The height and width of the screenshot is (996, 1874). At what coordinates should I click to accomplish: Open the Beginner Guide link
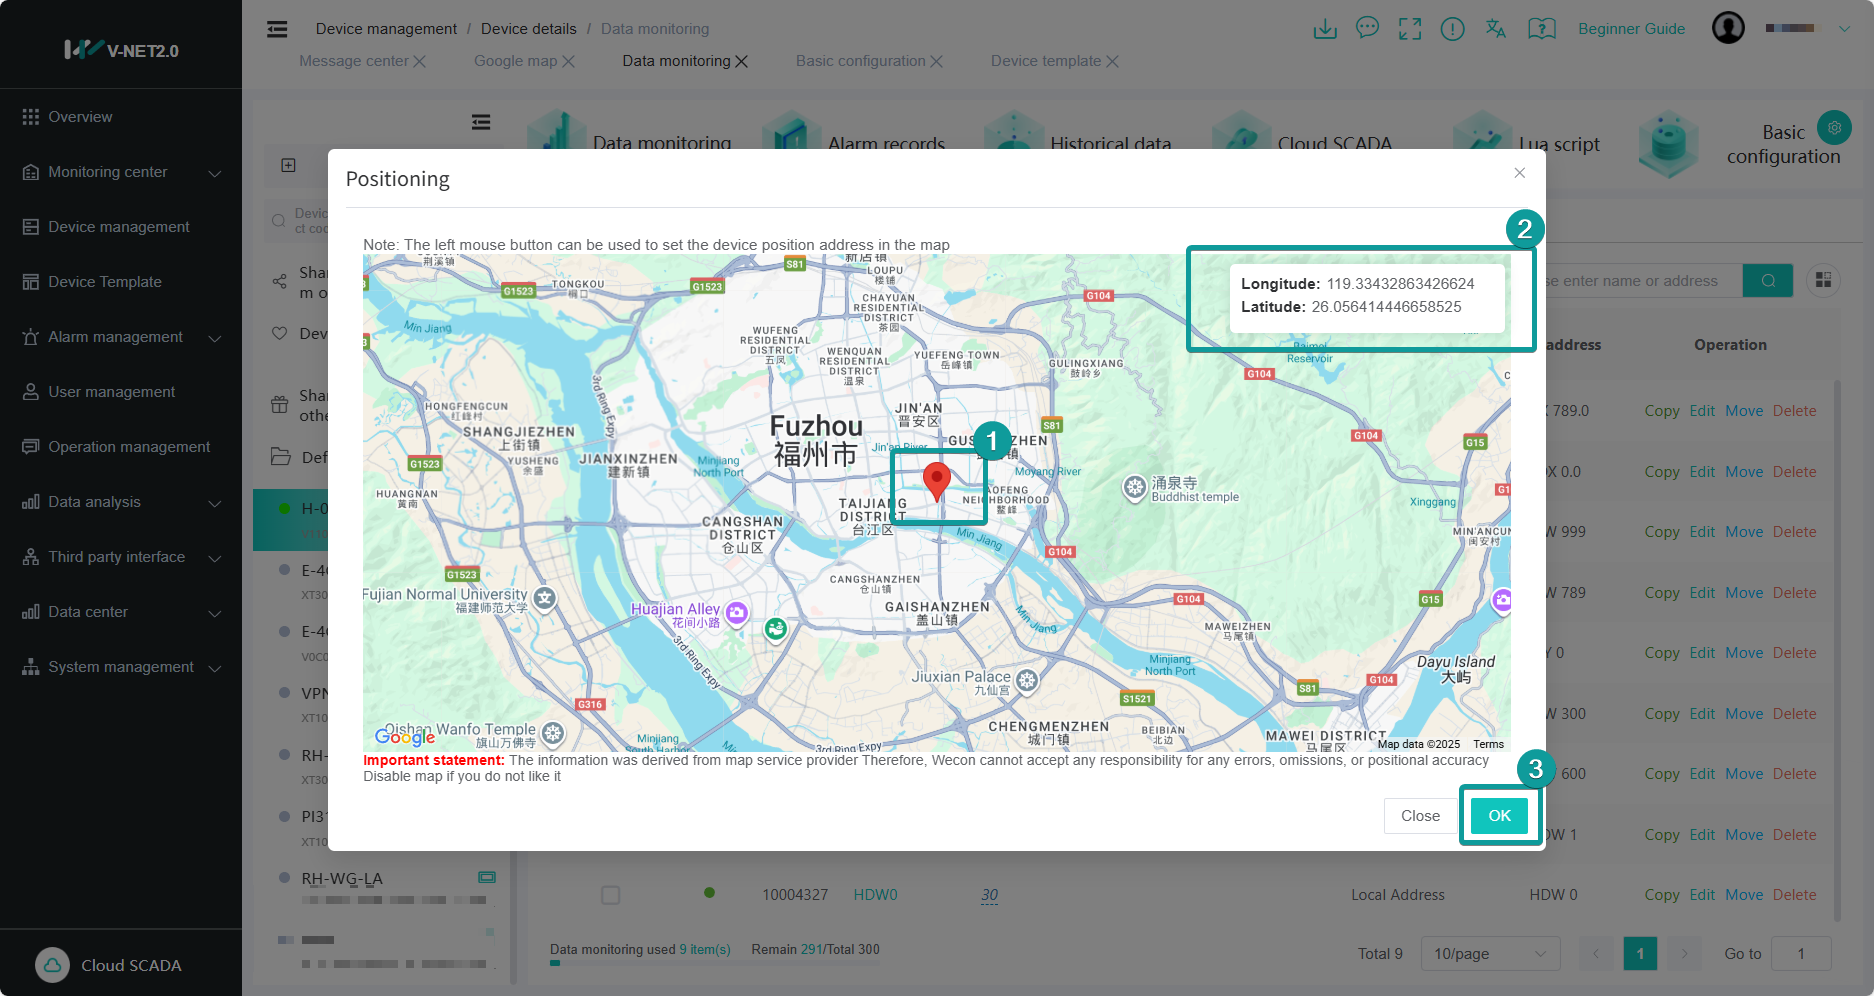[x=1631, y=29]
